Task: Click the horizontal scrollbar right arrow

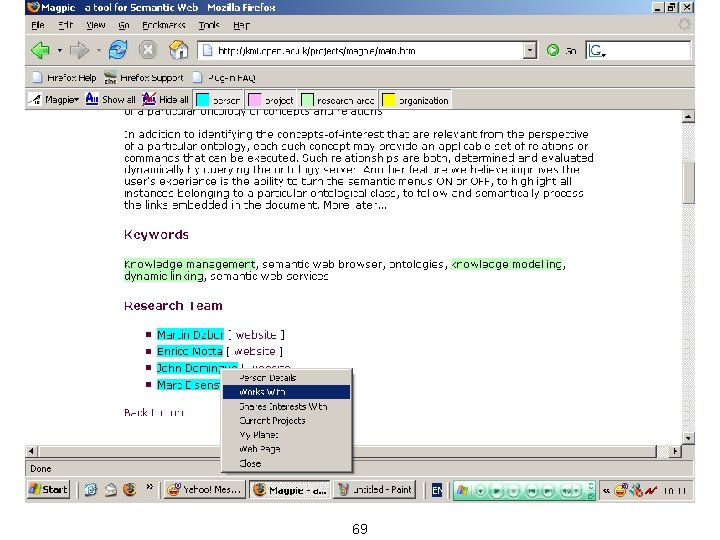Action: pyautogui.click(x=675, y=451)
